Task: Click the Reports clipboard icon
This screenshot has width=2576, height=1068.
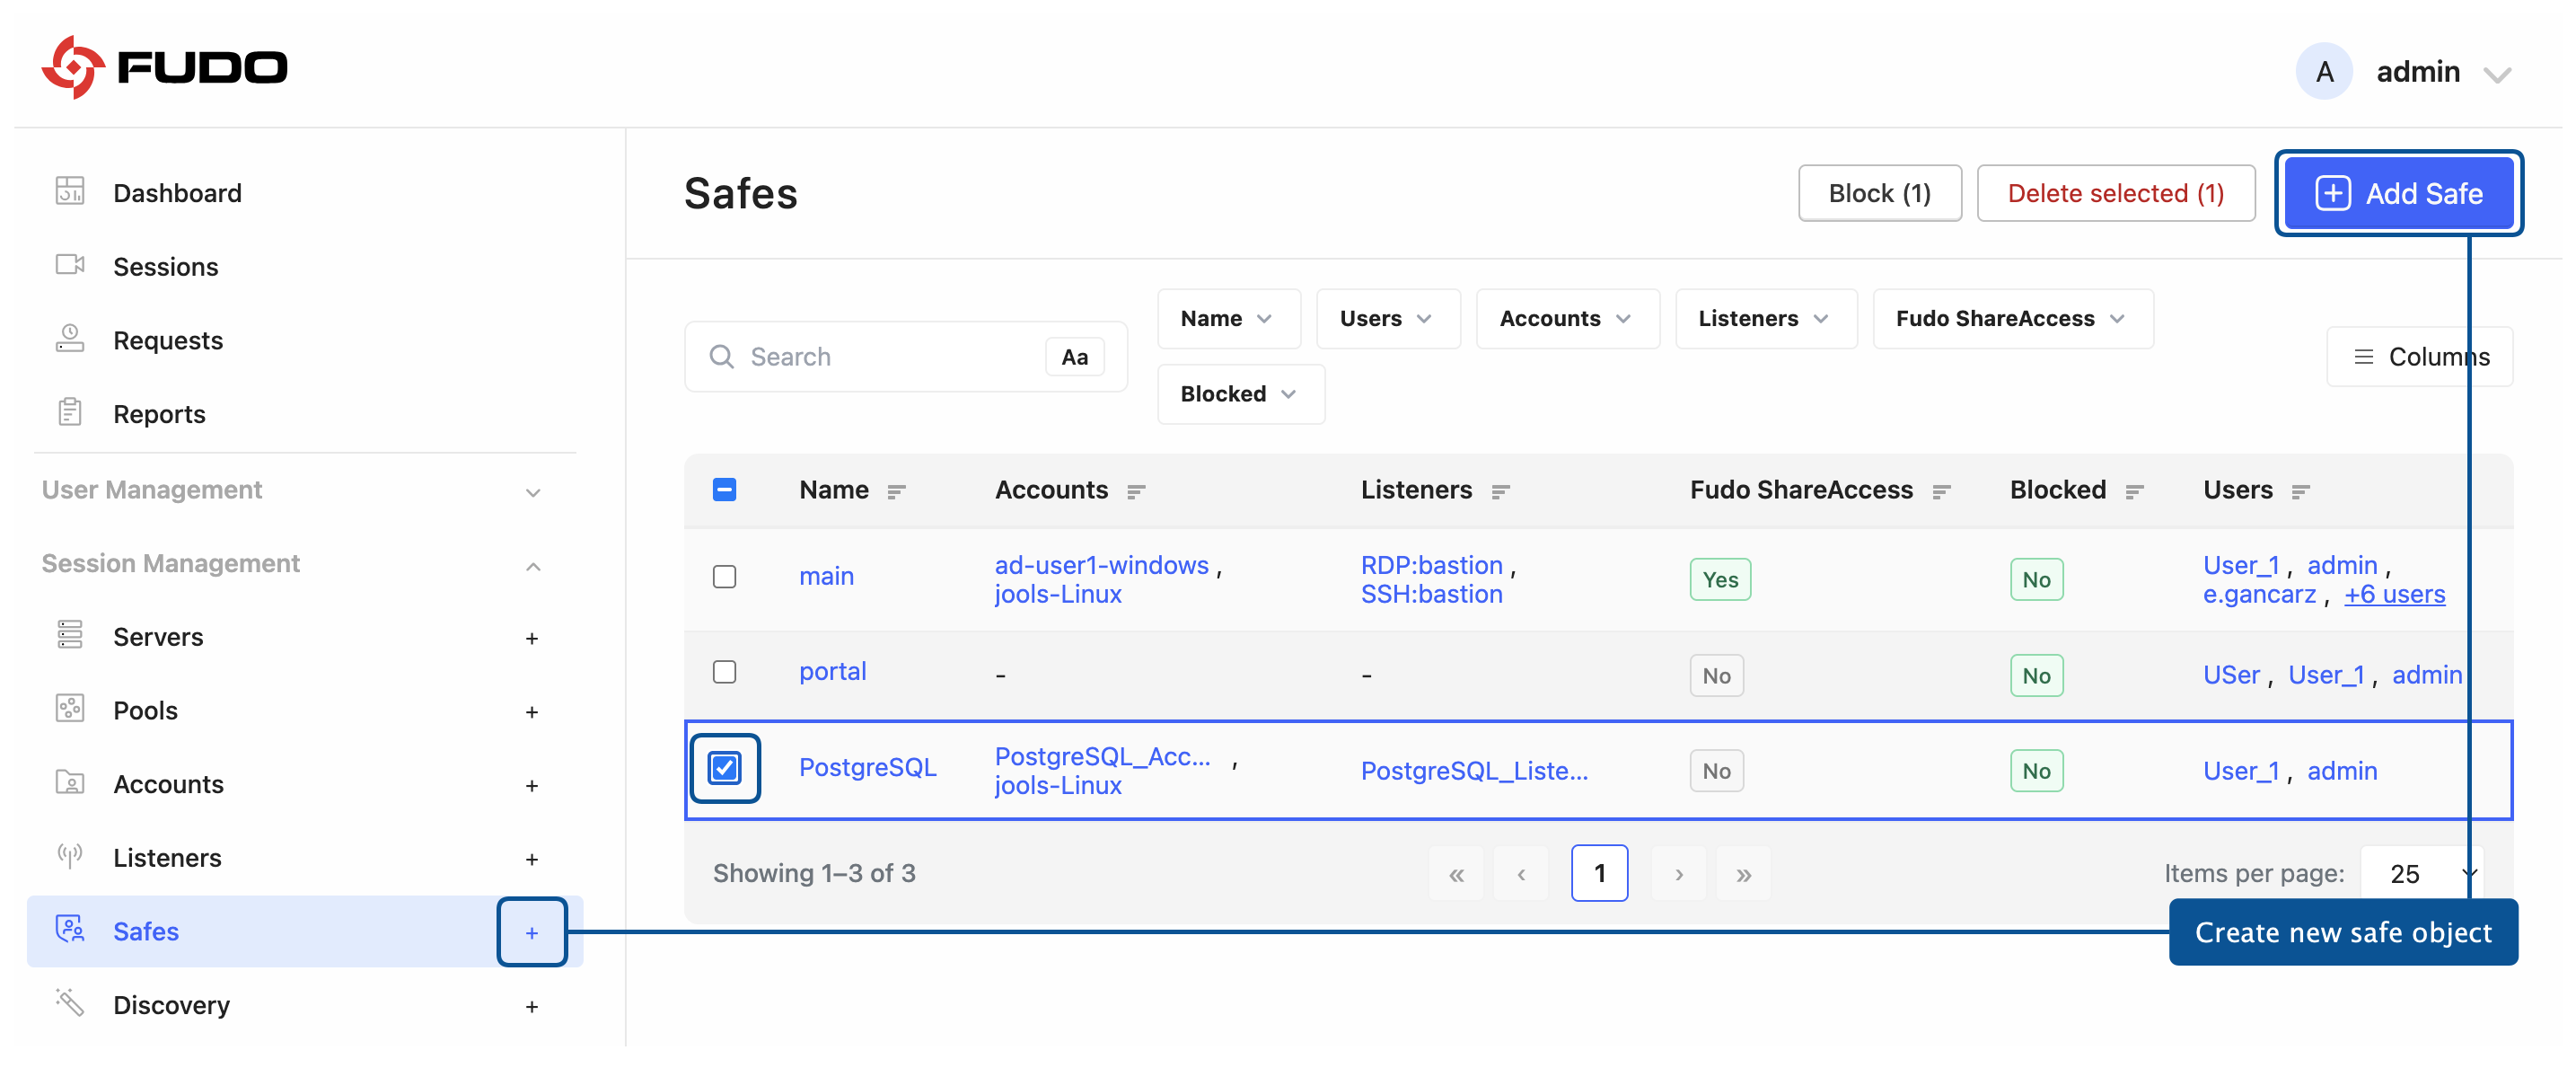Action: click(69, 412)
